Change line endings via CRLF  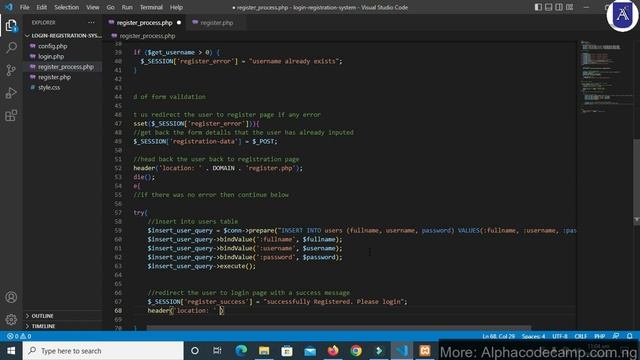(580, 336)
